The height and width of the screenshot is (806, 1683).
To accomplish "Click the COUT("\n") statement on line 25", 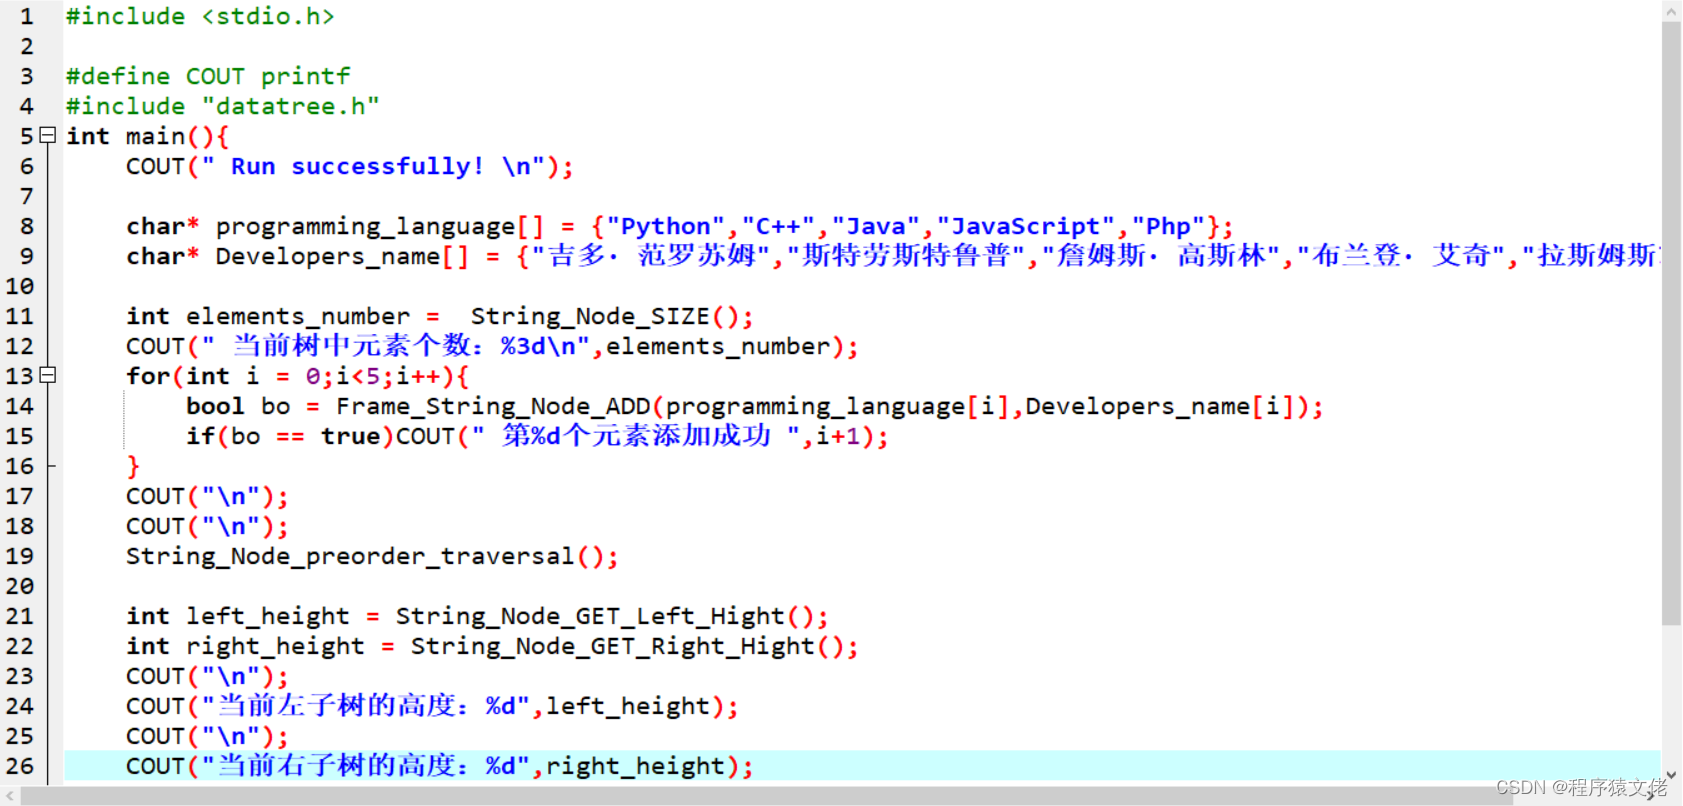I will [207, 737].
